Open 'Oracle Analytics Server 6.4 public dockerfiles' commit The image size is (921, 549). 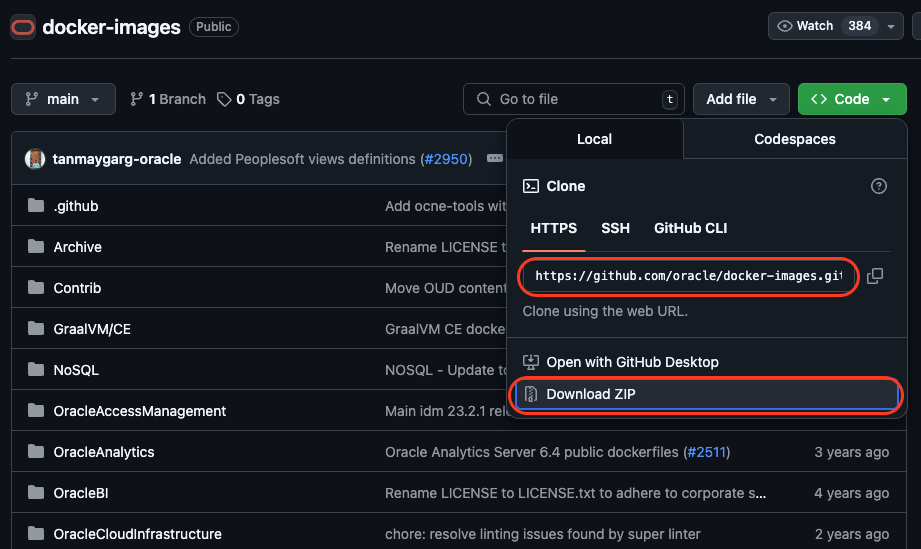click(x=531, y=452)
